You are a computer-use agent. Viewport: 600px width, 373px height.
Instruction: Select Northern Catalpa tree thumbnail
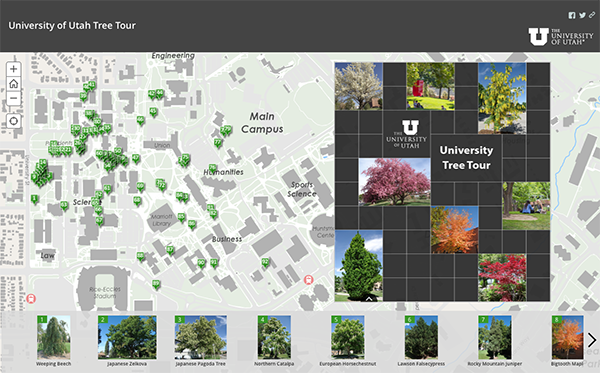(274, 337)
